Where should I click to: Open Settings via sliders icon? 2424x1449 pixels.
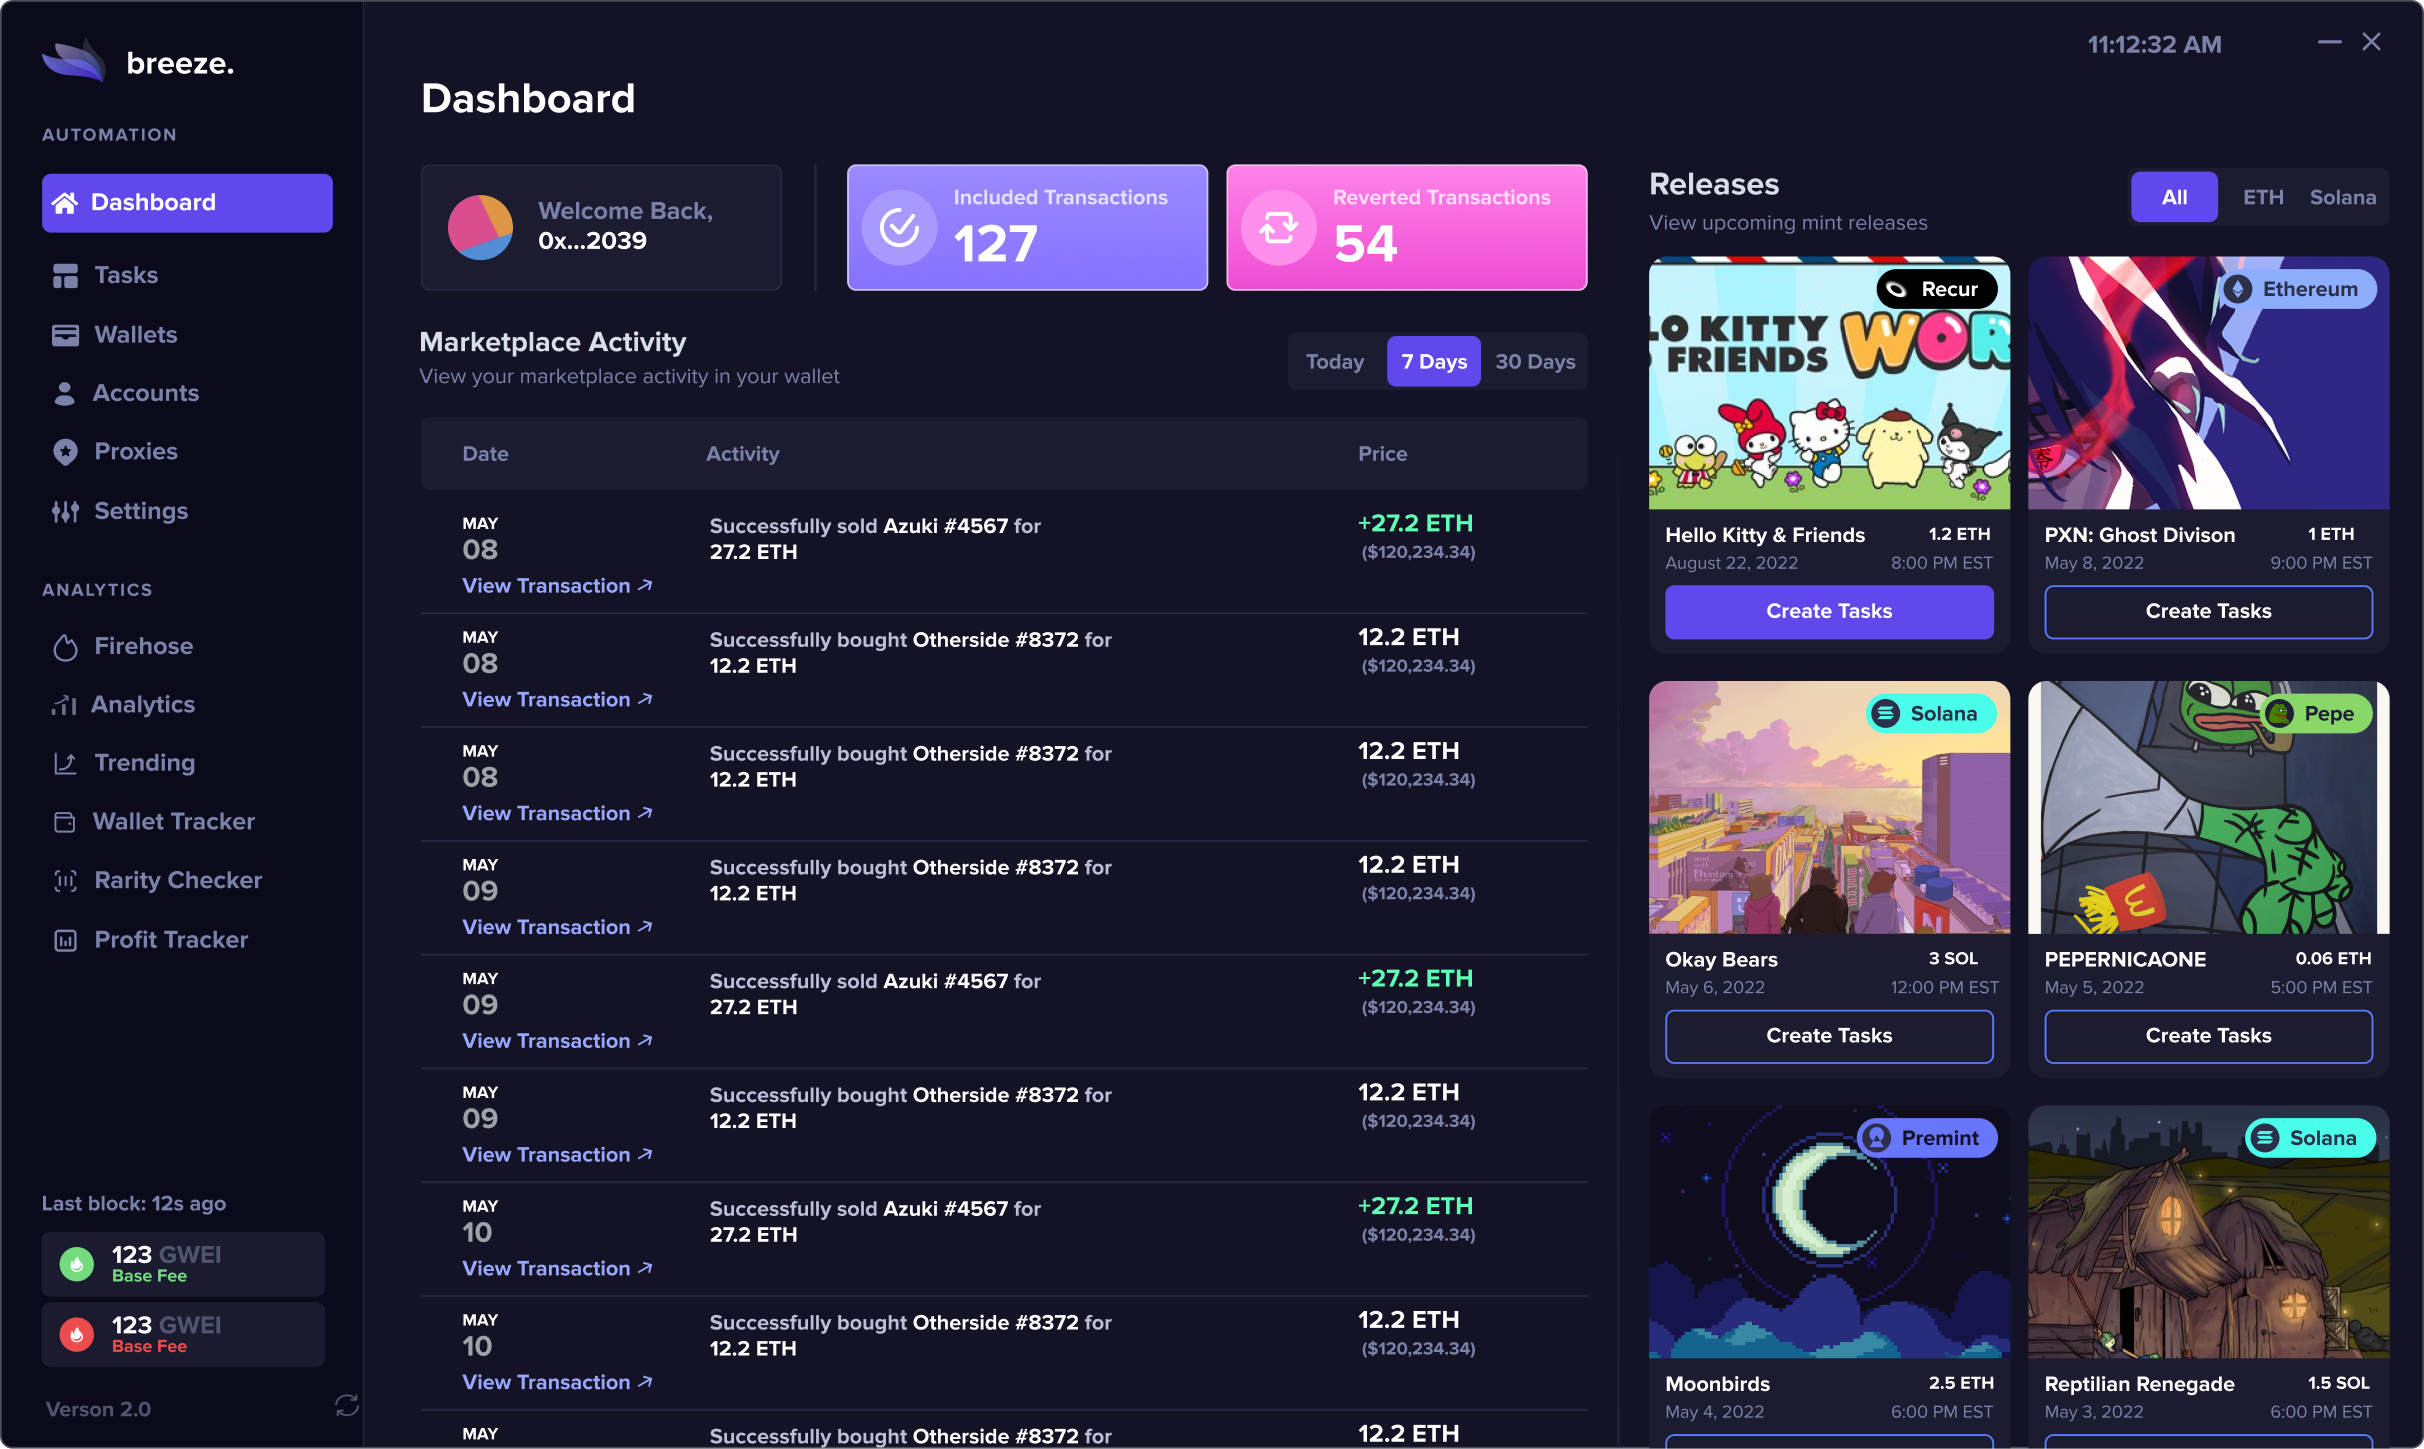(65, 512)
